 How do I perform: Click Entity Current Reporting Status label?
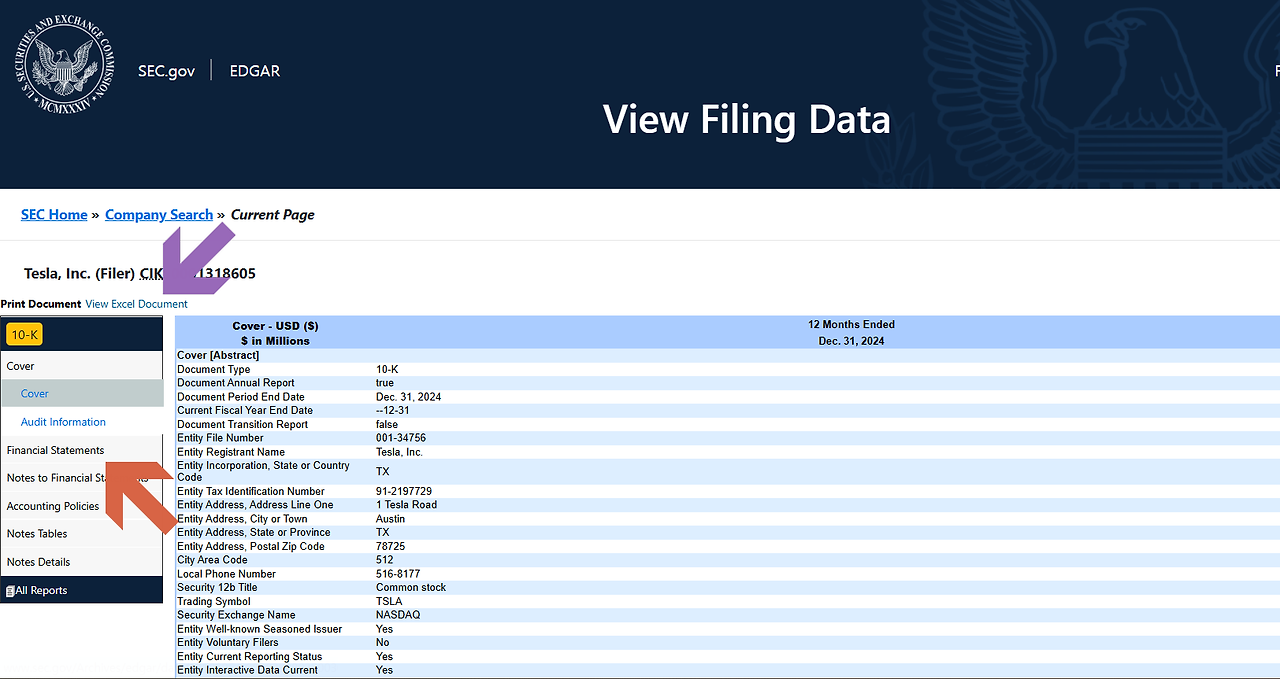click(250, 656)
